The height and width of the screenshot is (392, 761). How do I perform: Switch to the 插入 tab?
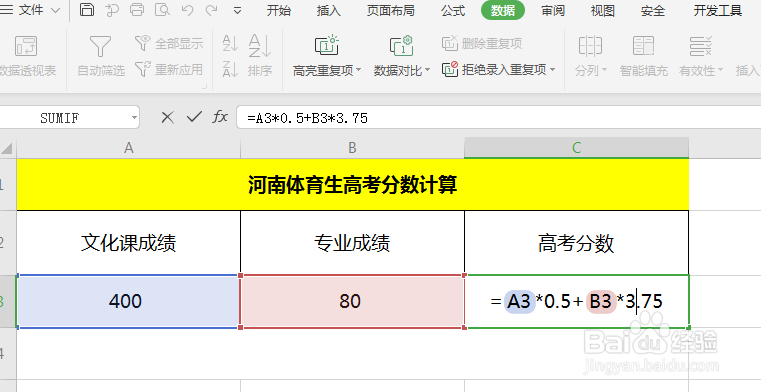329,10
